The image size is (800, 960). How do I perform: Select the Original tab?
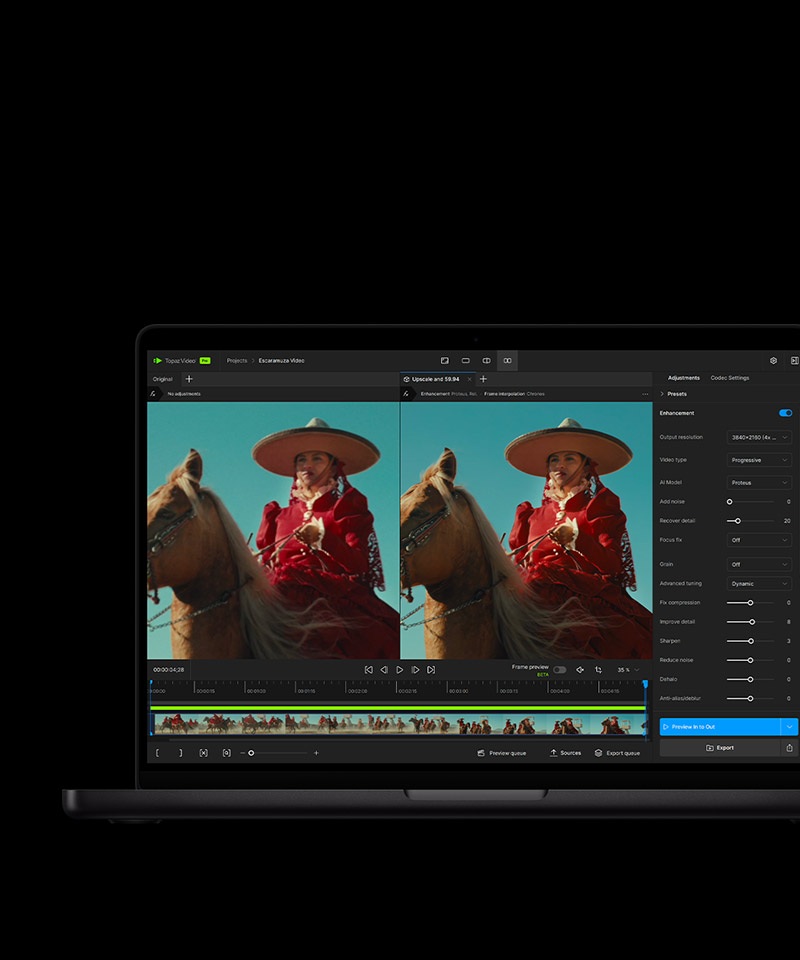coord(162,379)
